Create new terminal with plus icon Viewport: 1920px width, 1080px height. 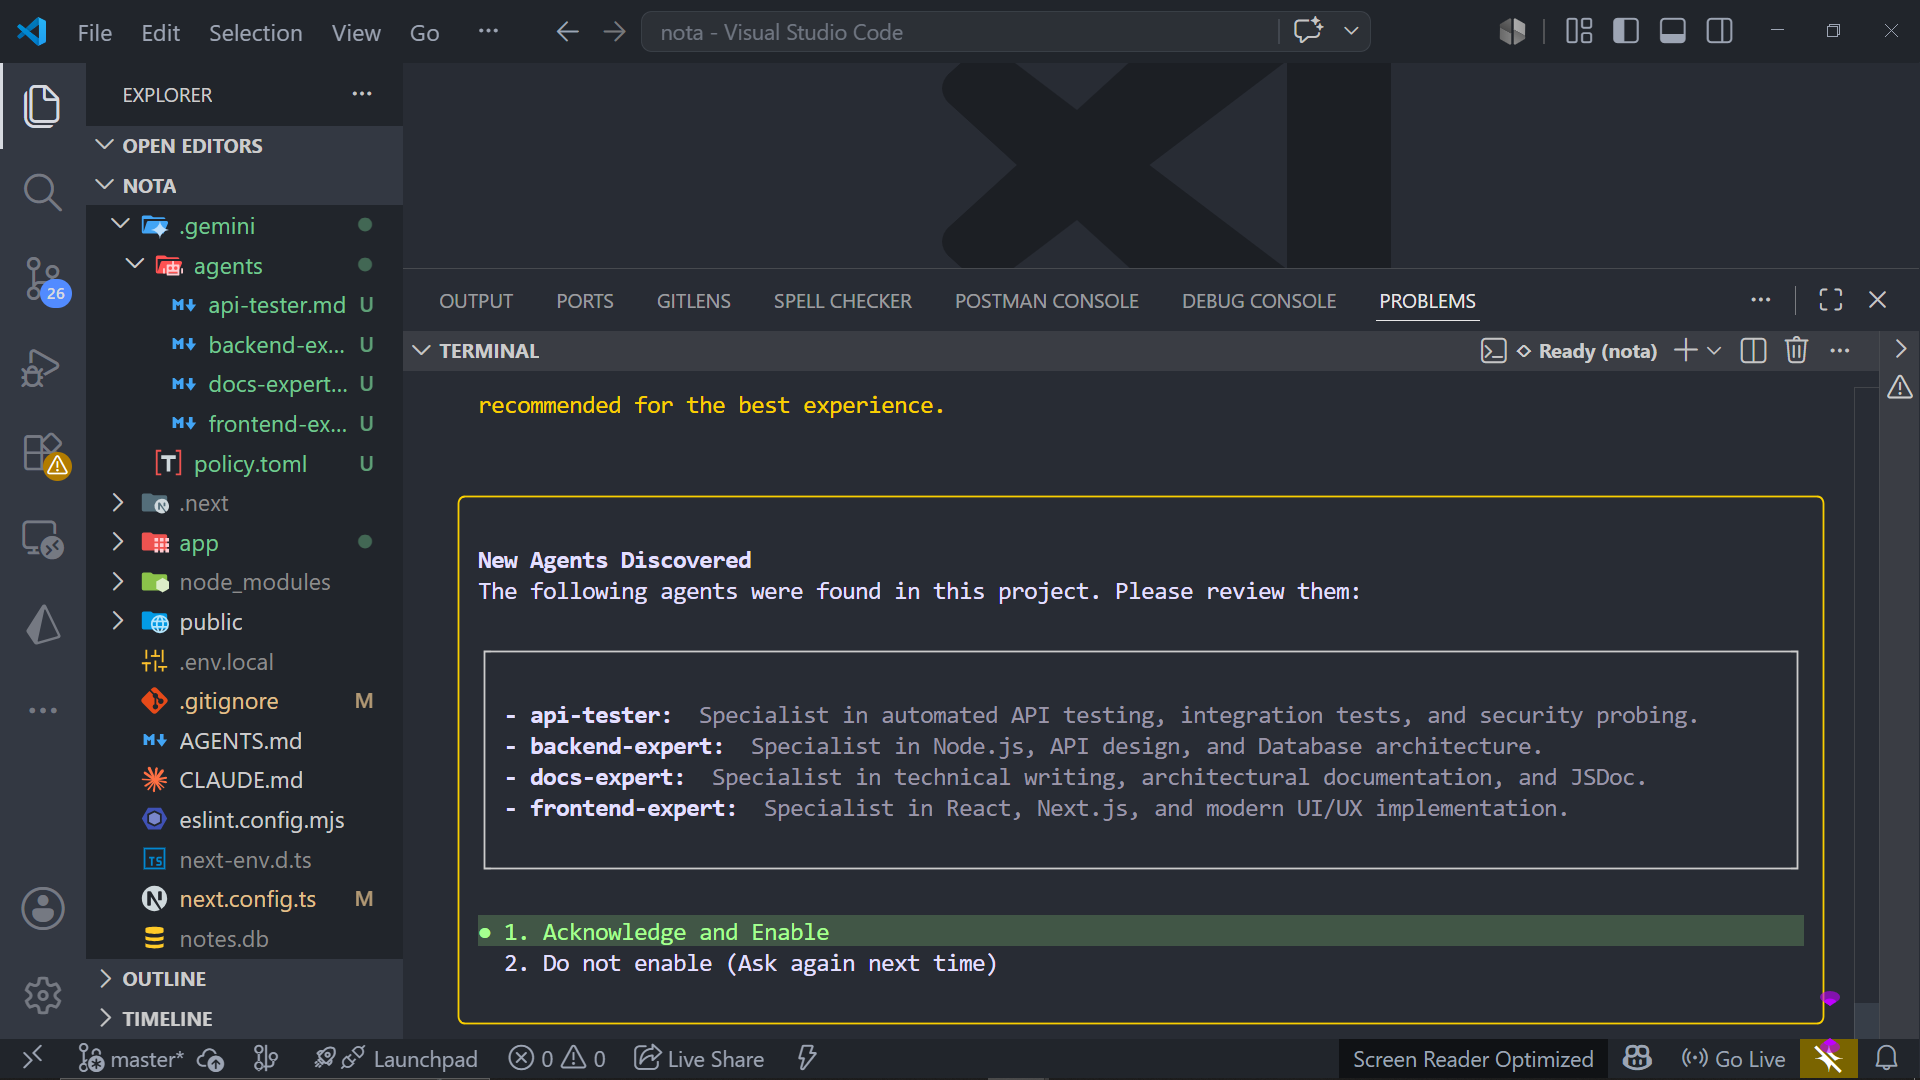1686,351
